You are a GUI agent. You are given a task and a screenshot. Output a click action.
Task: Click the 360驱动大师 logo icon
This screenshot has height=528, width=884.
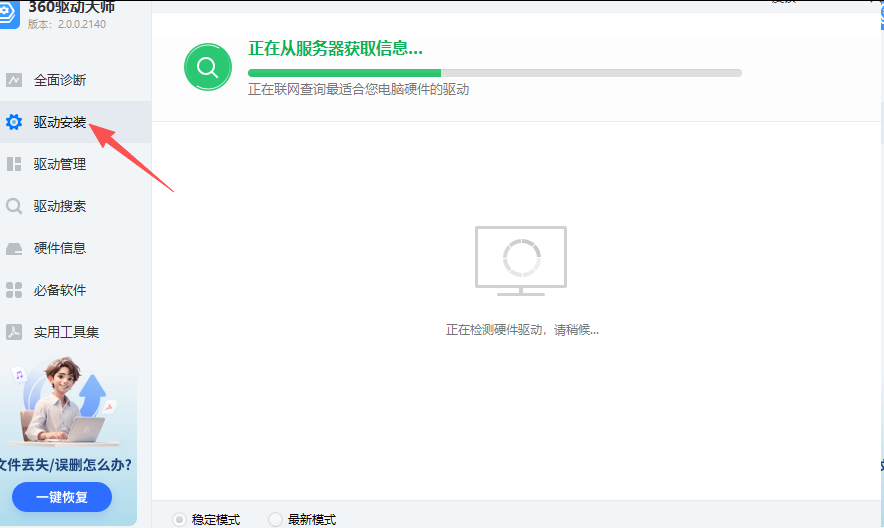[8, 14]
